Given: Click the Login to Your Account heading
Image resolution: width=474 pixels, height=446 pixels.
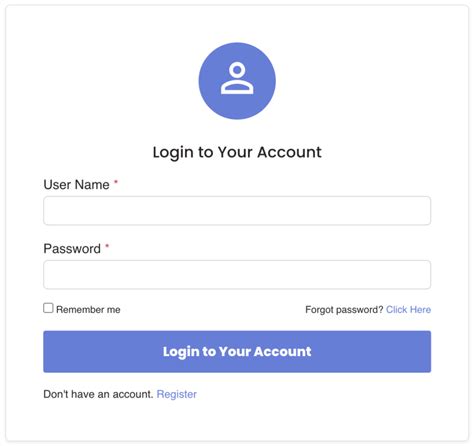Looking at the screenshot, I should [237, 152].
